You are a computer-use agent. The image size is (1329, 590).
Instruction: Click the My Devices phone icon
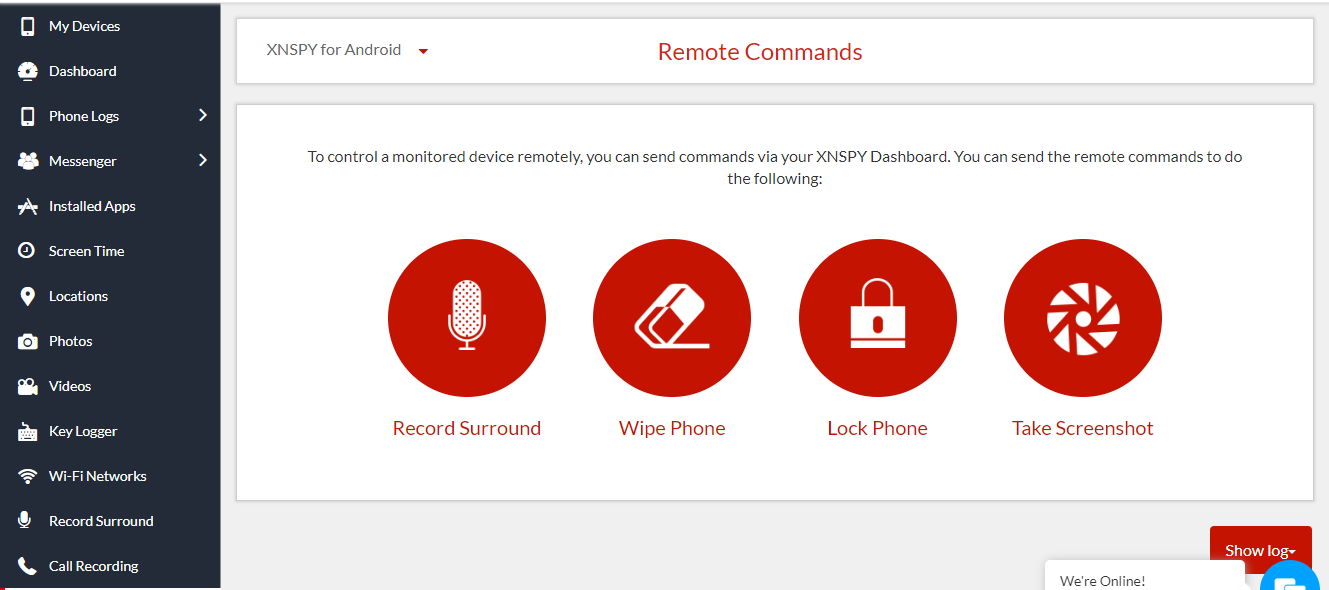click(28, 26)
